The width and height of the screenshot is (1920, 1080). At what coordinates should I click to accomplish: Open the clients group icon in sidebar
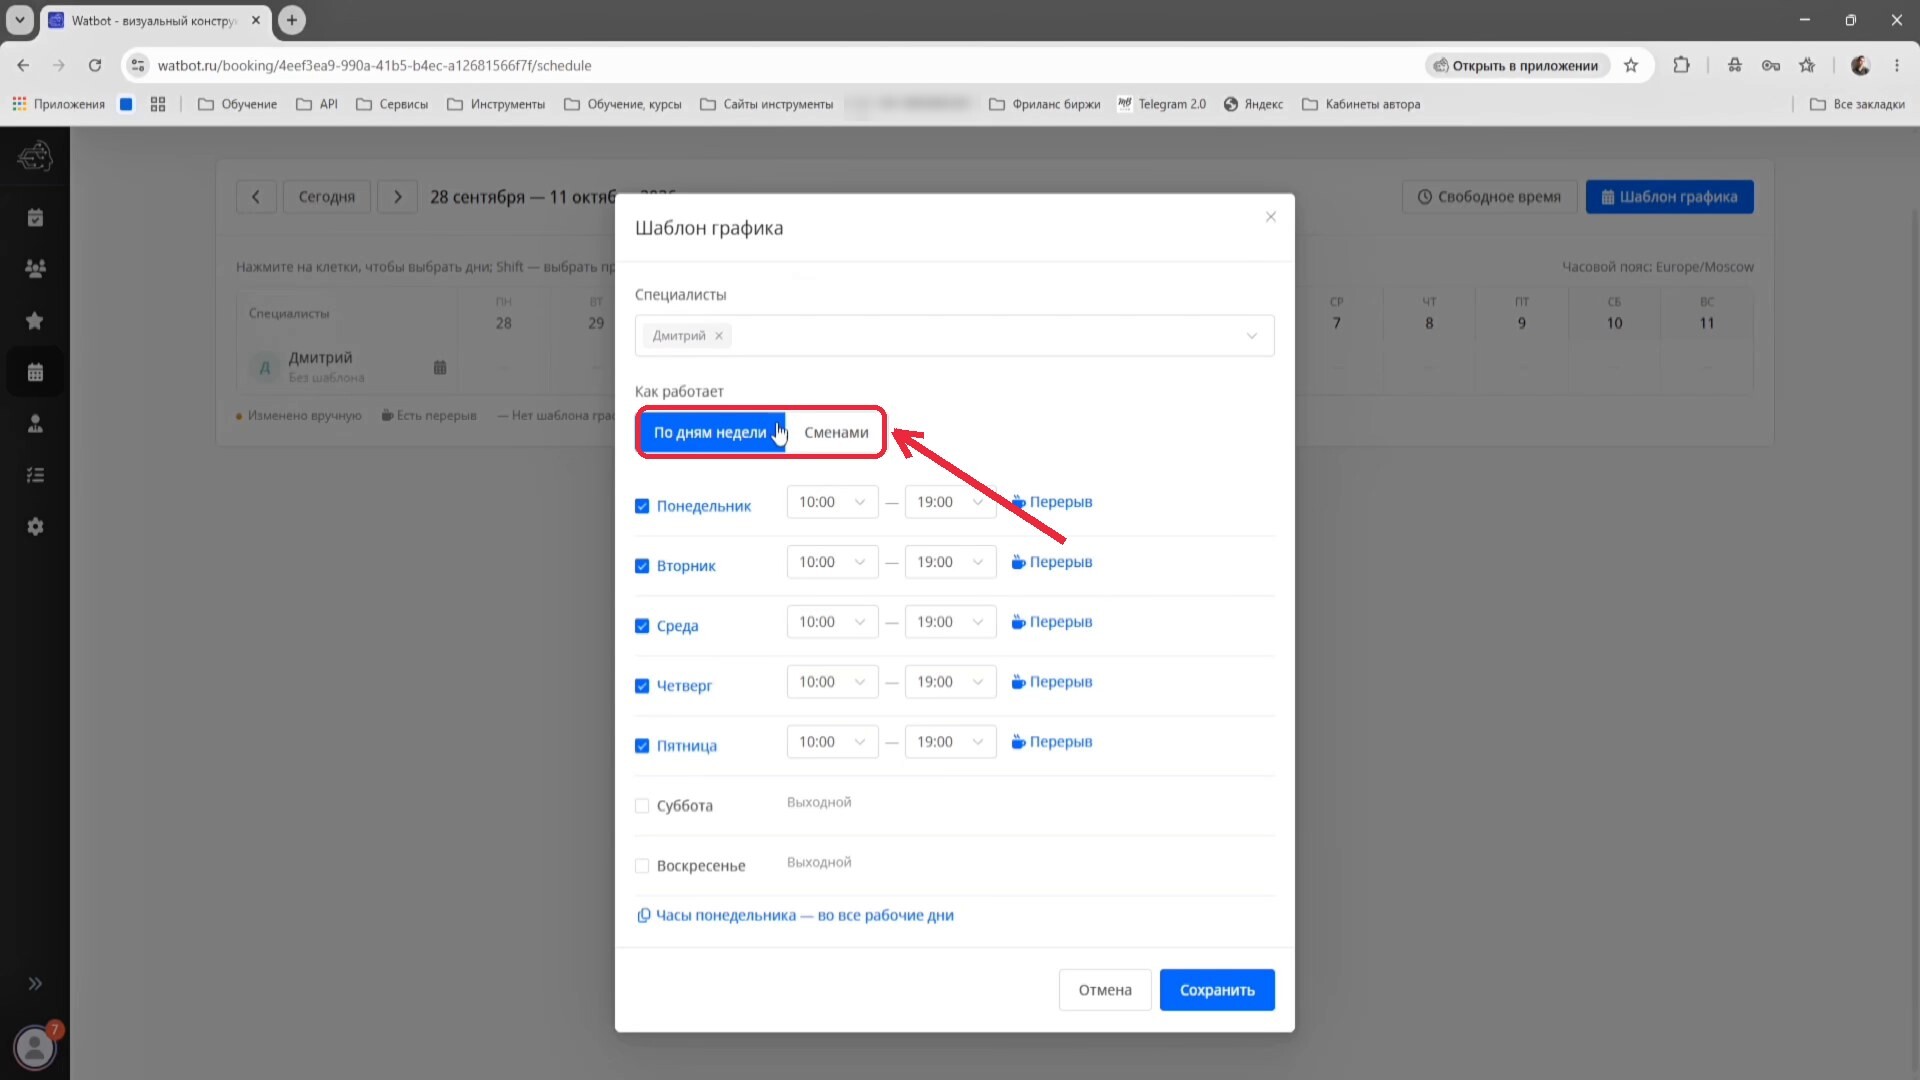point(35,268)
